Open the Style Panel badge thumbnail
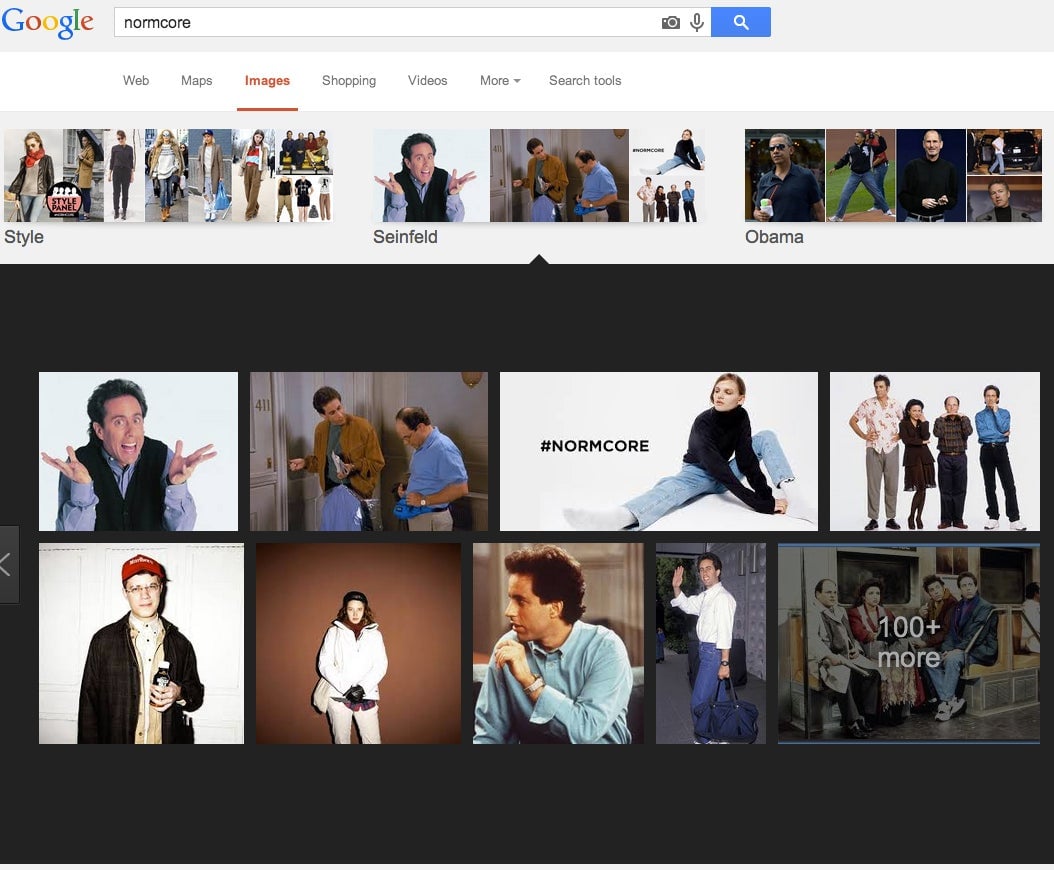 click(63, 199)
